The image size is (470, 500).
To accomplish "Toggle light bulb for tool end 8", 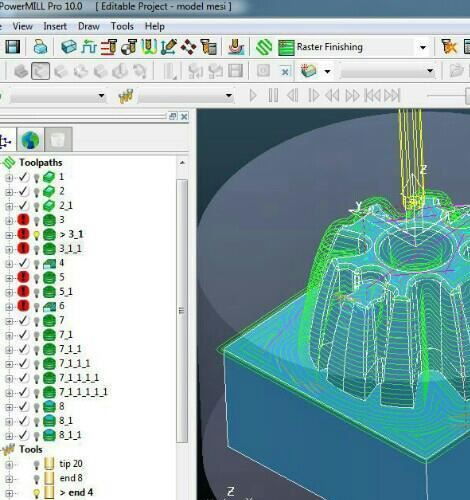I will click(37, 479).
